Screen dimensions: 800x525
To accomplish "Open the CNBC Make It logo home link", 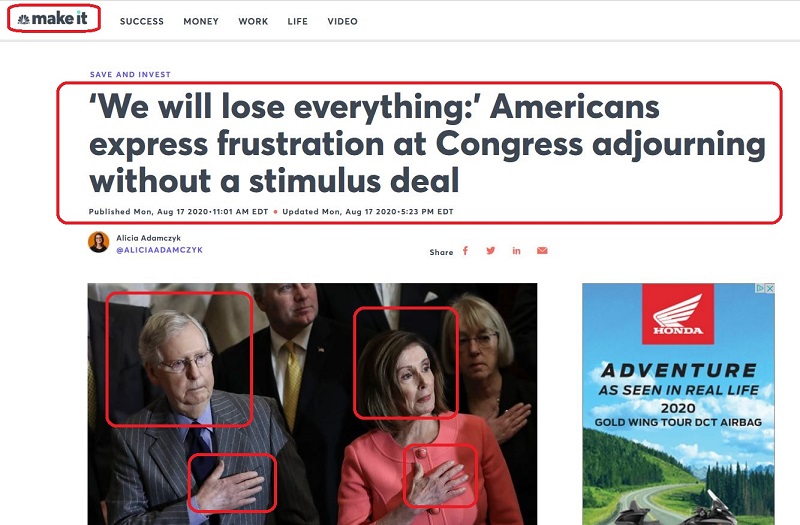I will [53, 19].
